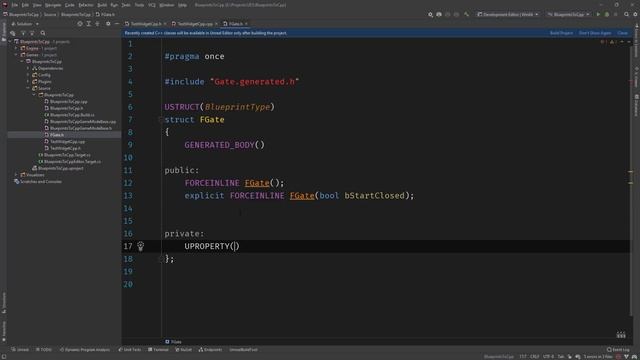Select BlueprintsToCpp.Build.cs in the tree
Image resolution: width=640 pixels, height=360 pixels.
pyautogui.click(x=72, y=115)
